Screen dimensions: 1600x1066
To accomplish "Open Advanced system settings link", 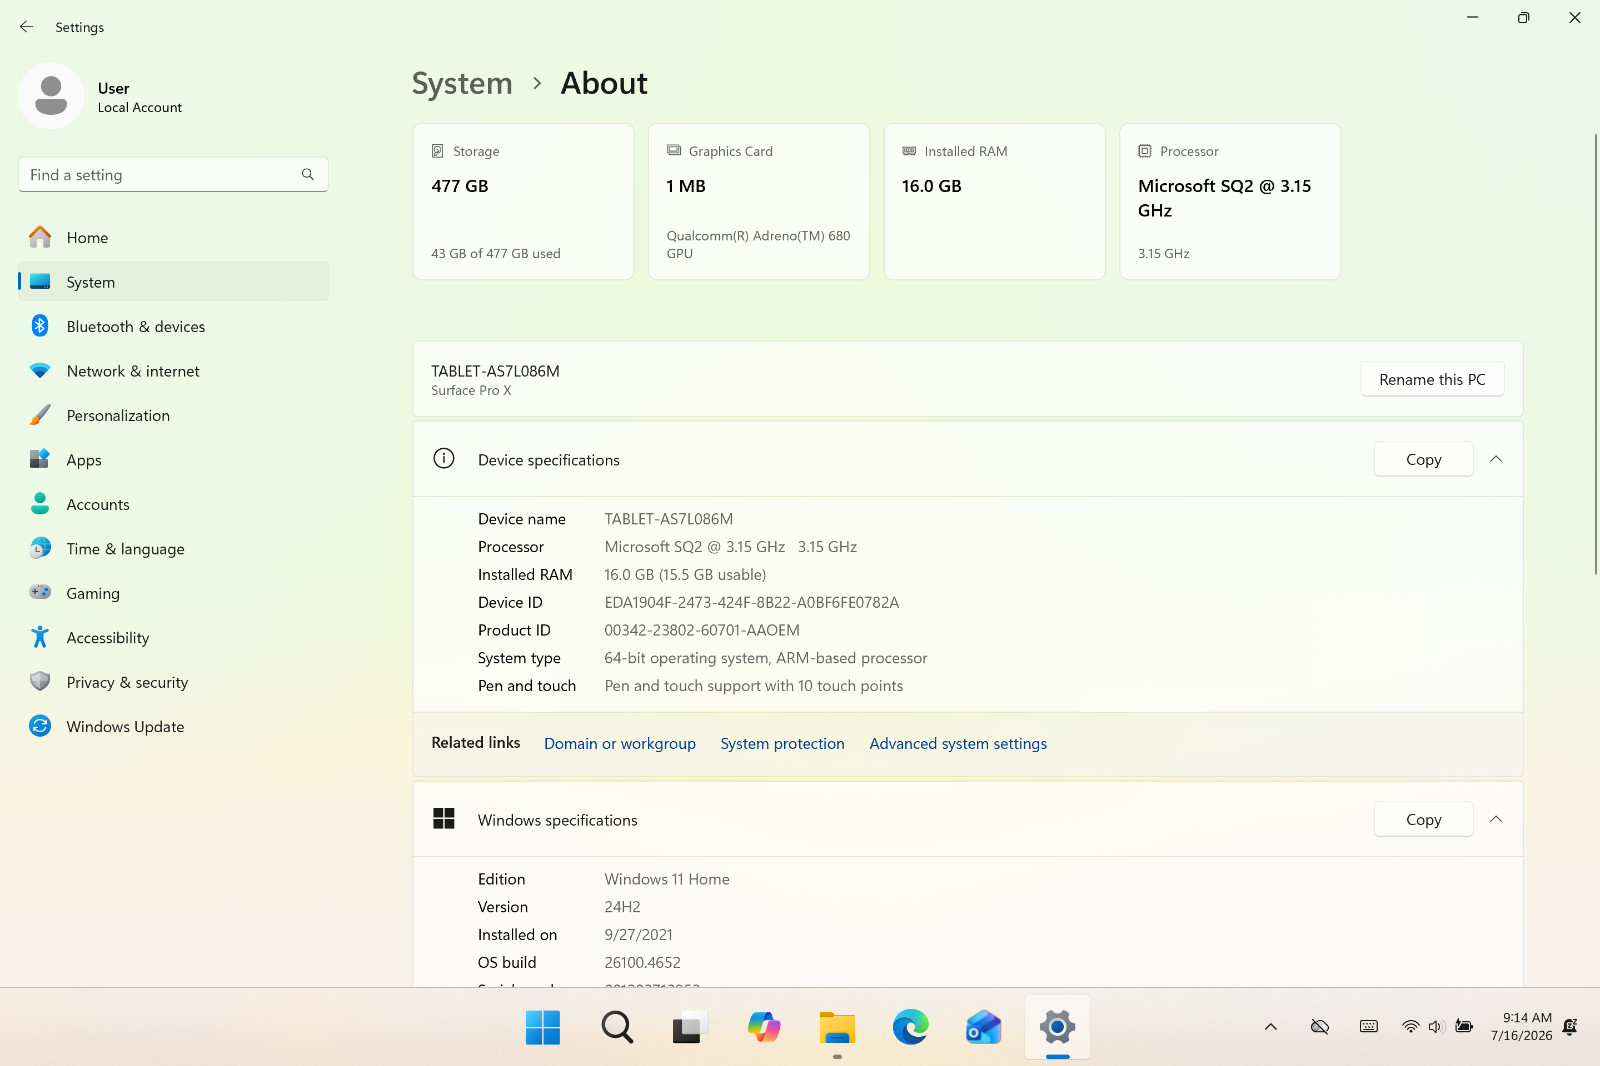I will pyautogui.click(x=958, y=744).
